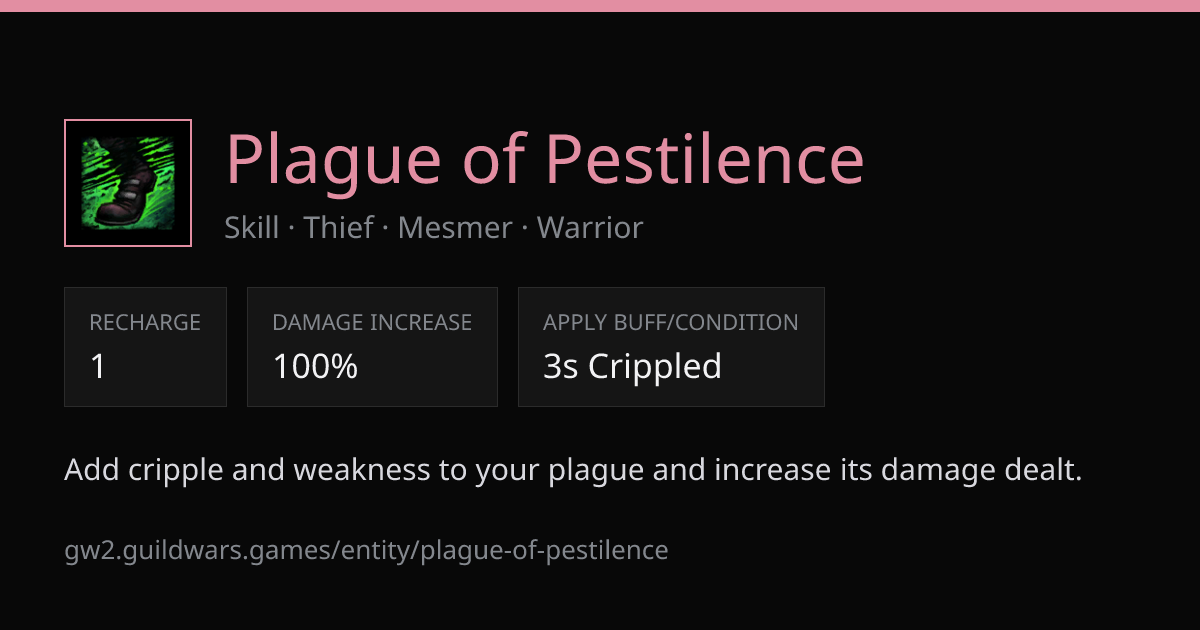Open the Thief profession tag
This screenshot has width=1200, height=630.
point(339,228)
